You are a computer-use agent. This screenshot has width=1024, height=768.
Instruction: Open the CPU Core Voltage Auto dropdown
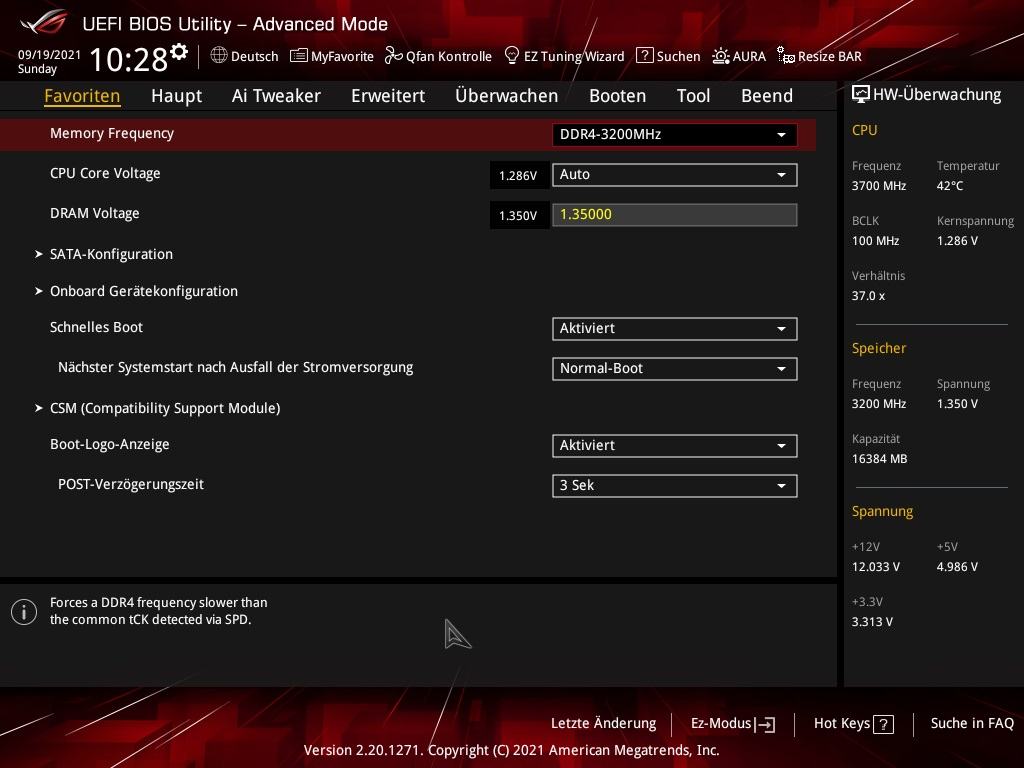(x=675, y=175)
